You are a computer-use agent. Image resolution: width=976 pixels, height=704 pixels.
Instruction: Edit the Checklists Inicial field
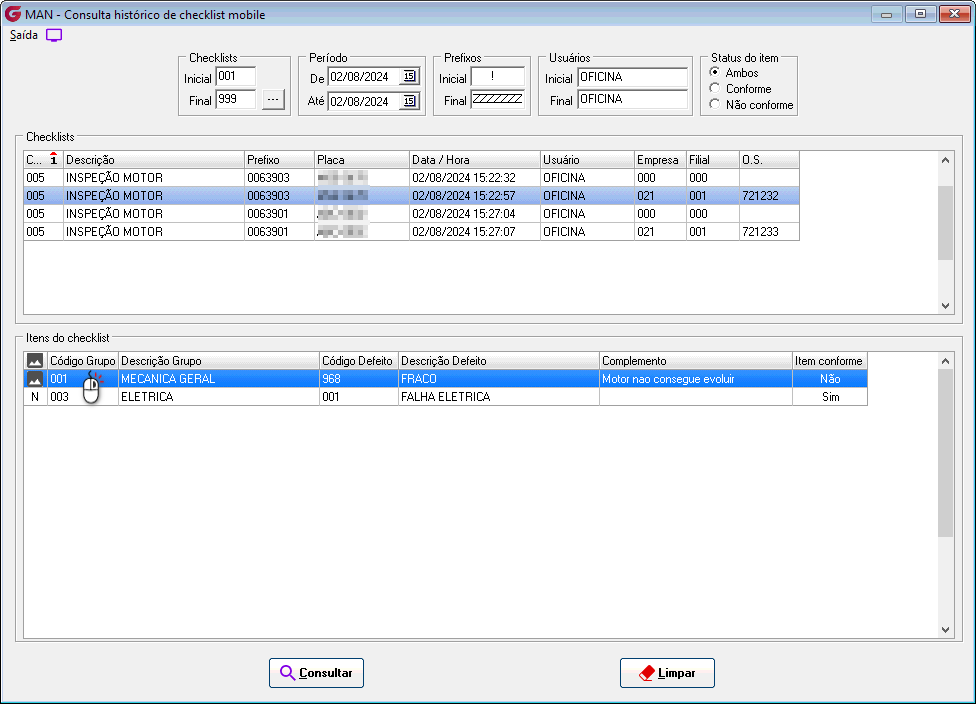click(x=235, y=77)
